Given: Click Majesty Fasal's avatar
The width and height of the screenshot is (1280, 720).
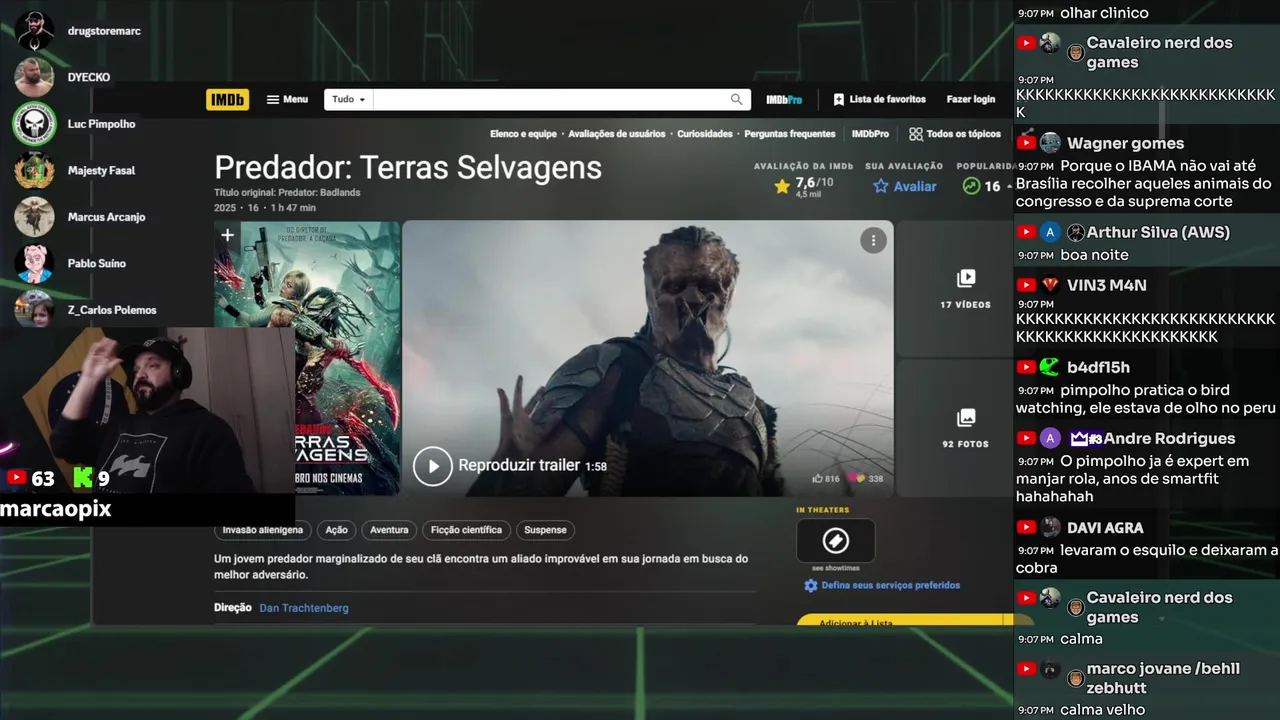Looking at the screenshot, I should point(34,170).
